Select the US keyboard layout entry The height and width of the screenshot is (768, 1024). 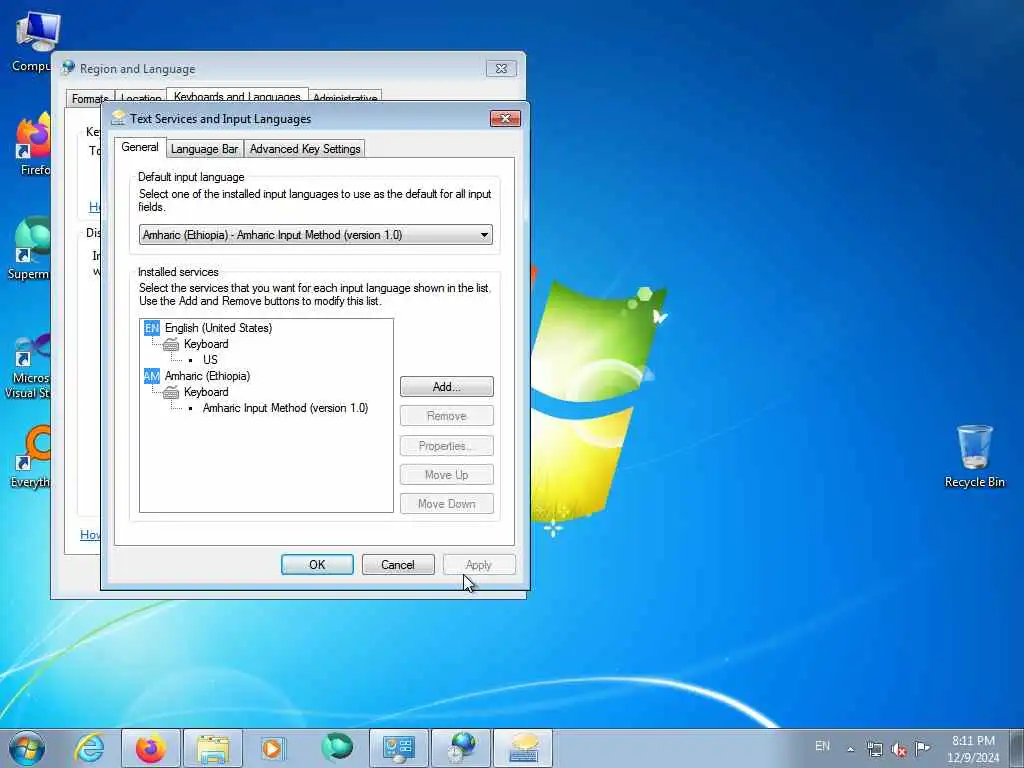210,360
